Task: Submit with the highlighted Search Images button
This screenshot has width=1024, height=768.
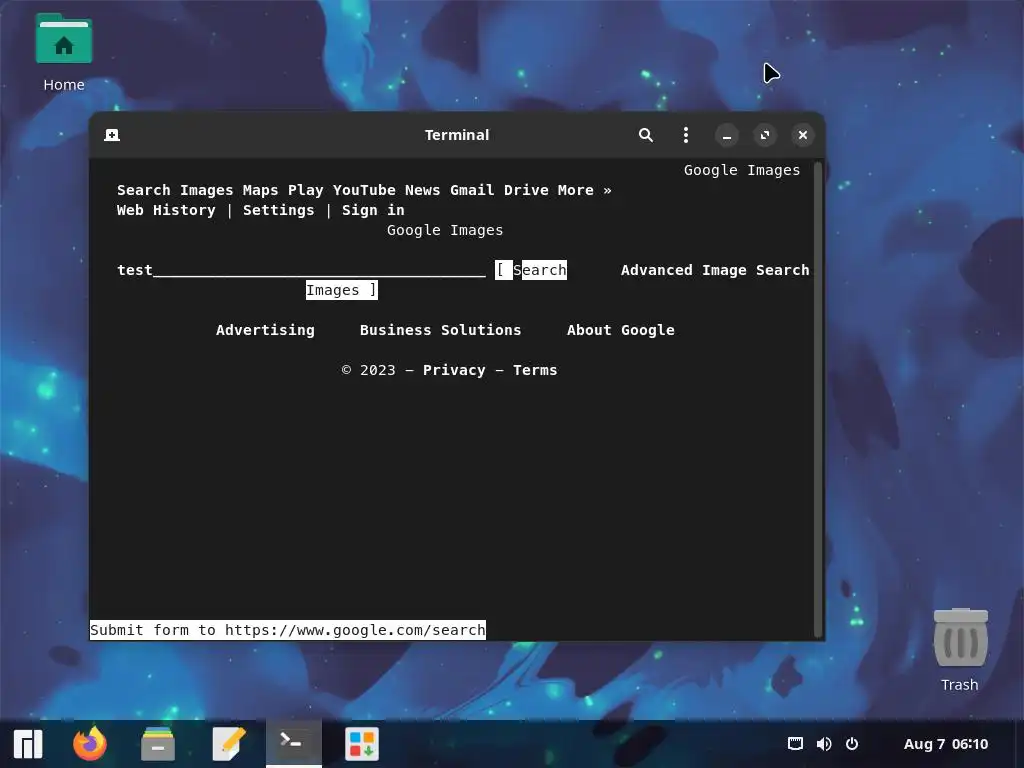Action: [x=531, y=270]
